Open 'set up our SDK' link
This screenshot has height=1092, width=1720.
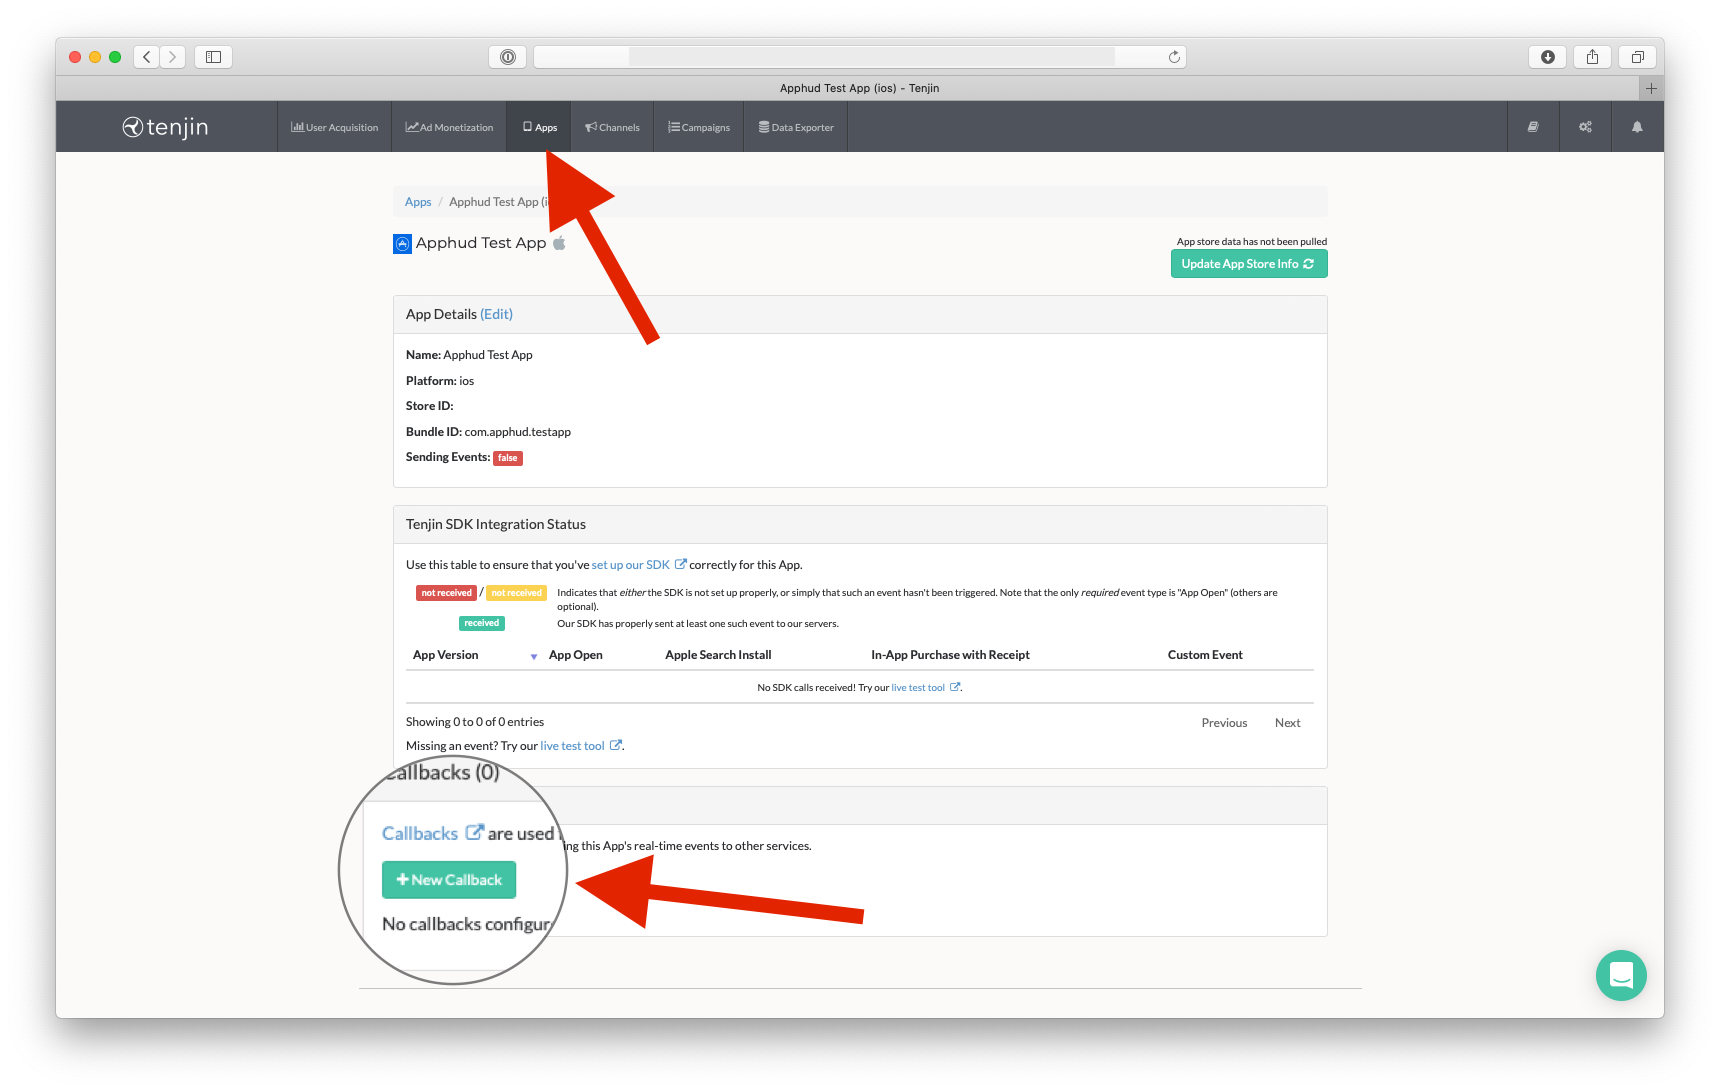(x=638, y=565)
